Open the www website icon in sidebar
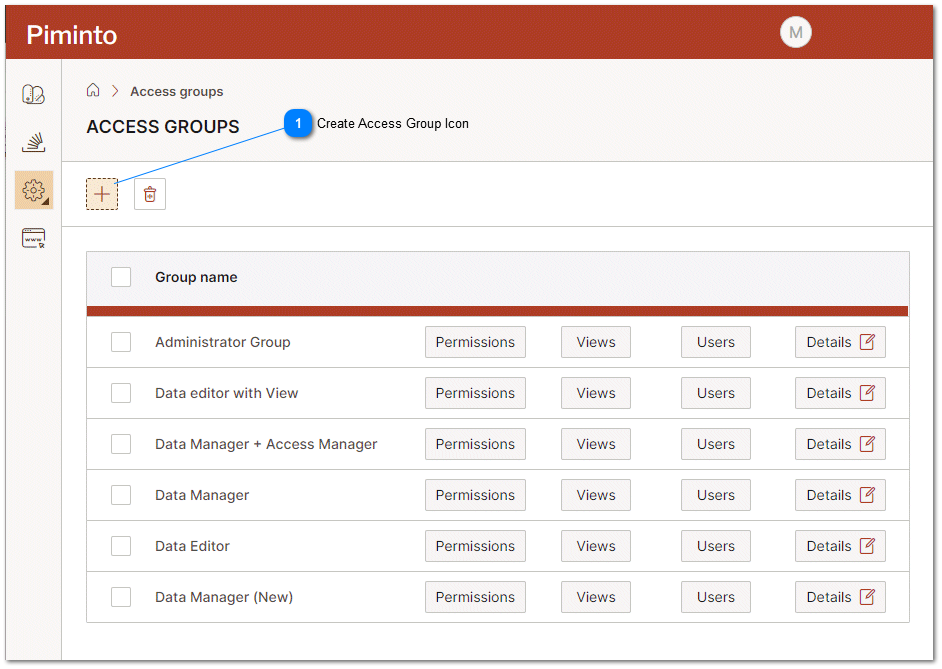This screenshot has width=942, height=669. coord(33,238)
